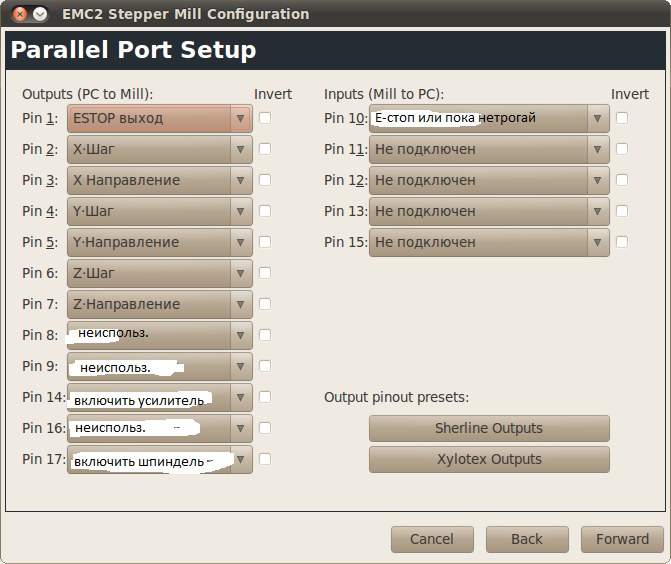Enable Invert checkbox for output Pin 1
Screen dimensions: 671x564
[265, 118]
